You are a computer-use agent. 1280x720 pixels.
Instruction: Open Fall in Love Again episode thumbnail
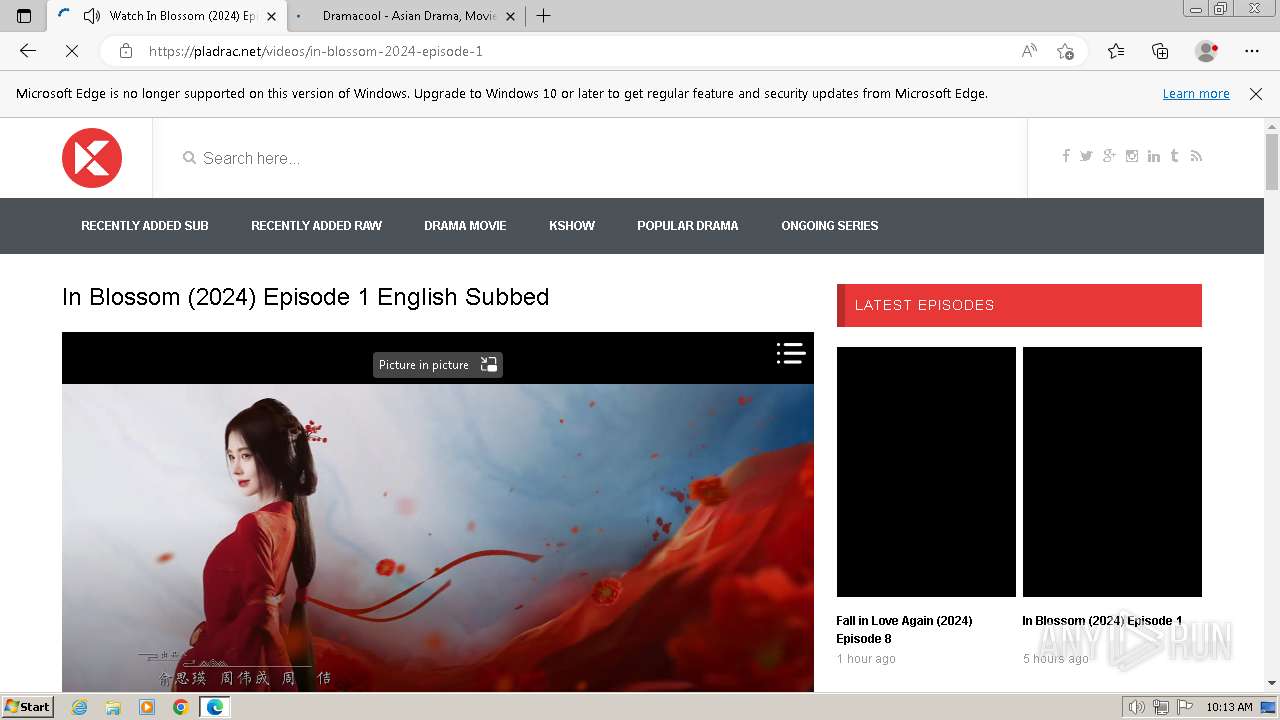[926, 472]
